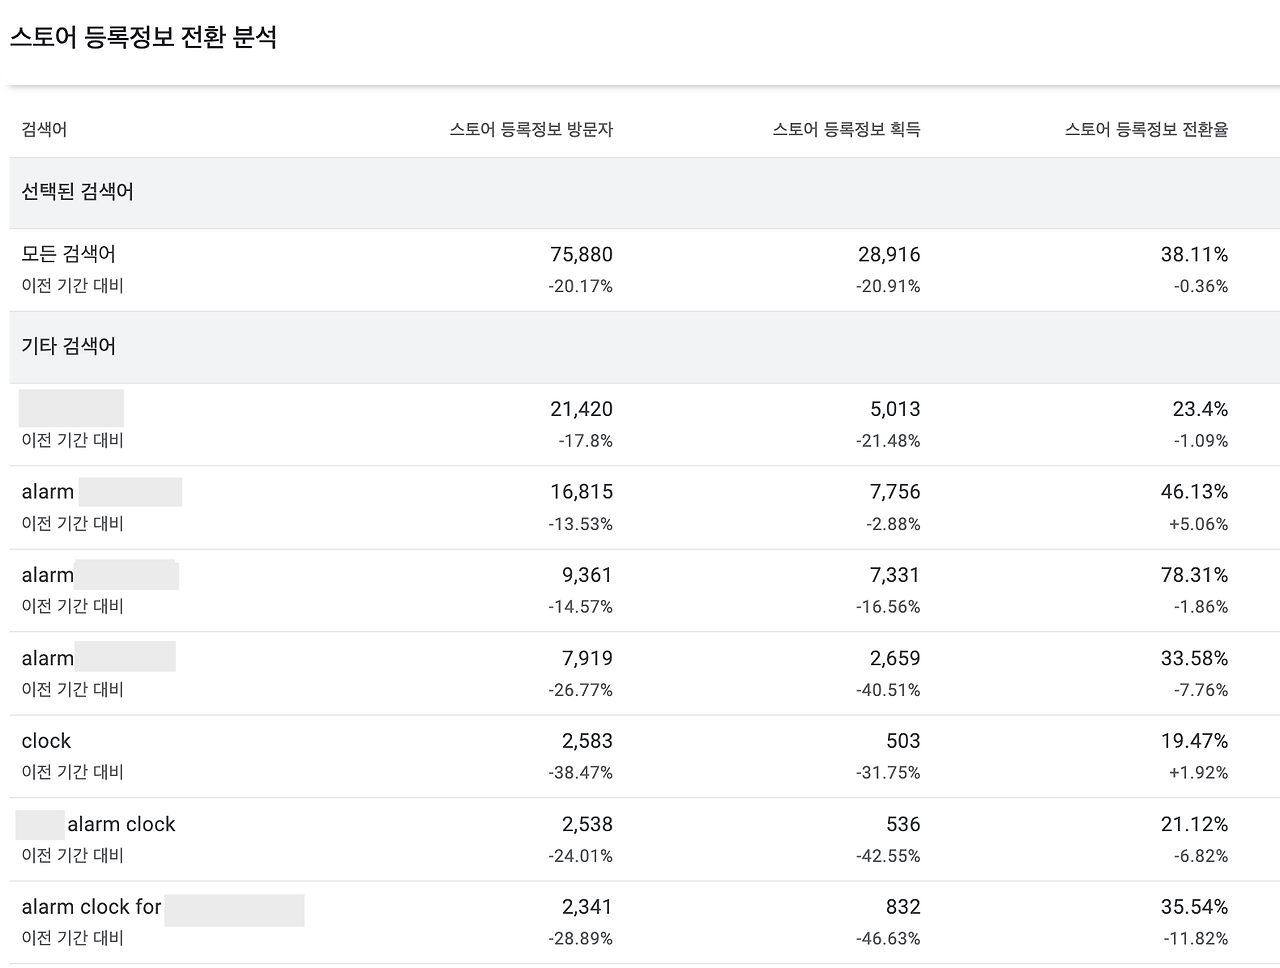Click the +5.06% change value
Screen dimensions: 1280x968
pos(1198,524)
